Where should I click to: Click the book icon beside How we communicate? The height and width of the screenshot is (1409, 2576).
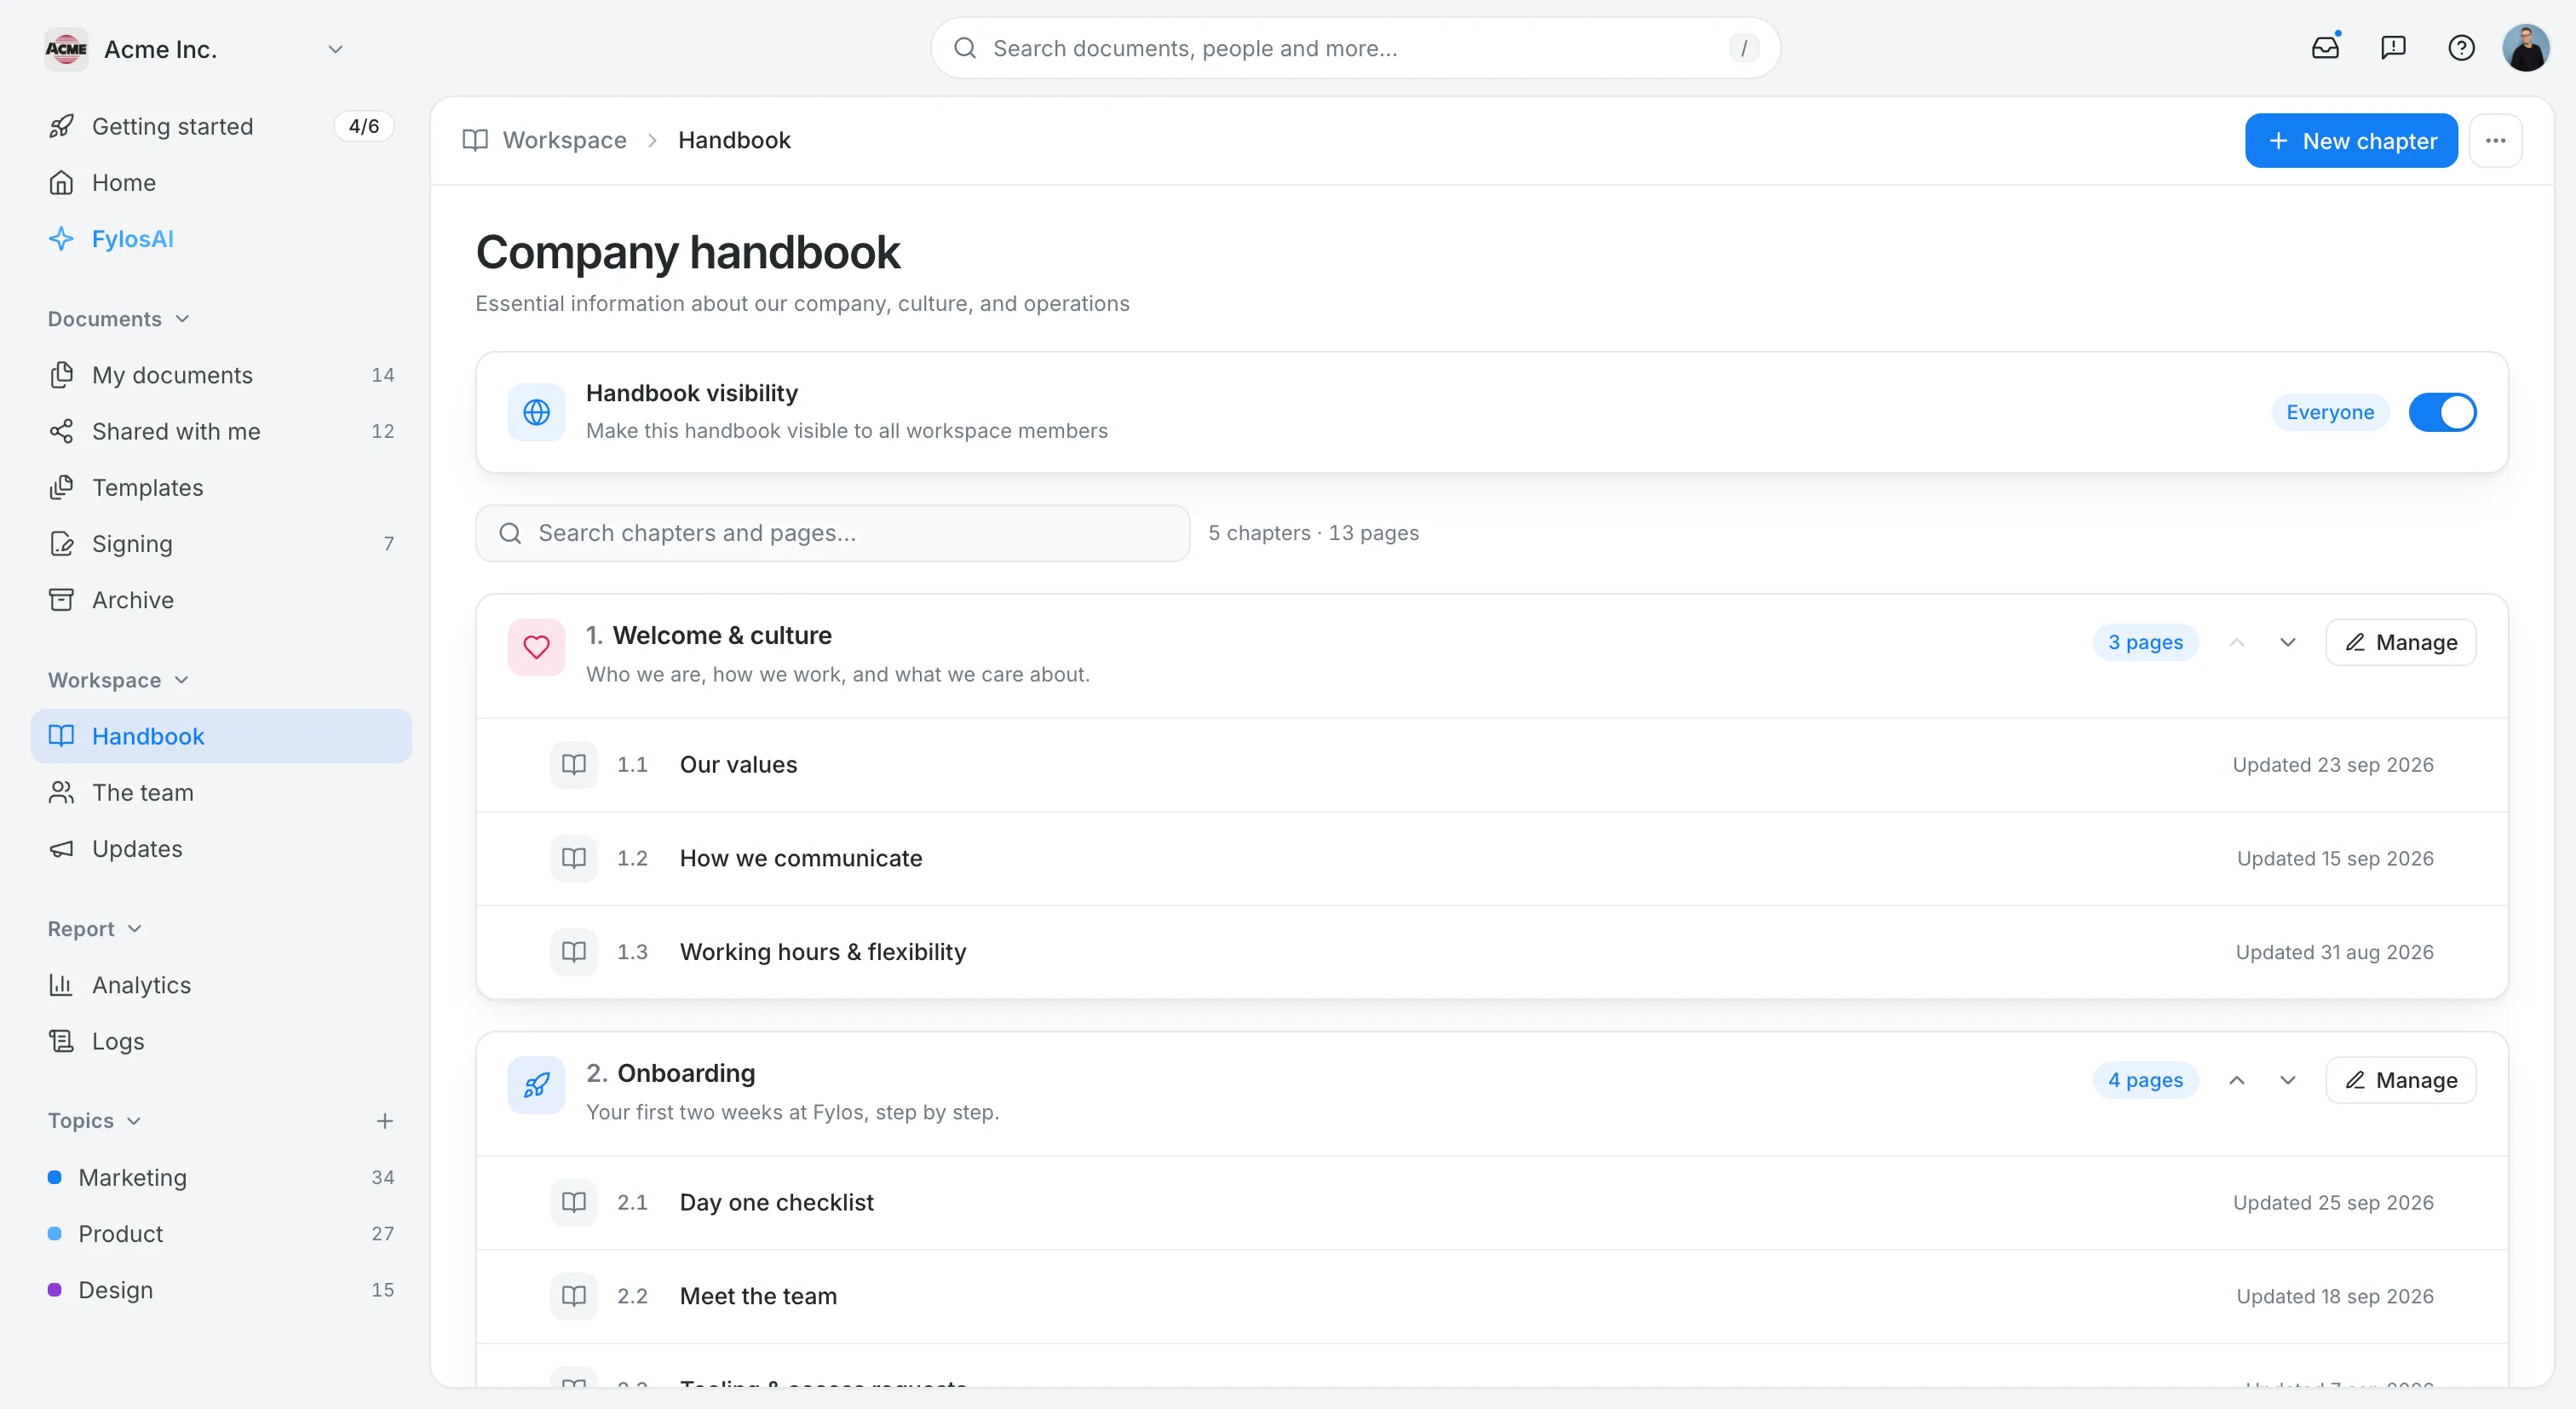click(574, 858)
